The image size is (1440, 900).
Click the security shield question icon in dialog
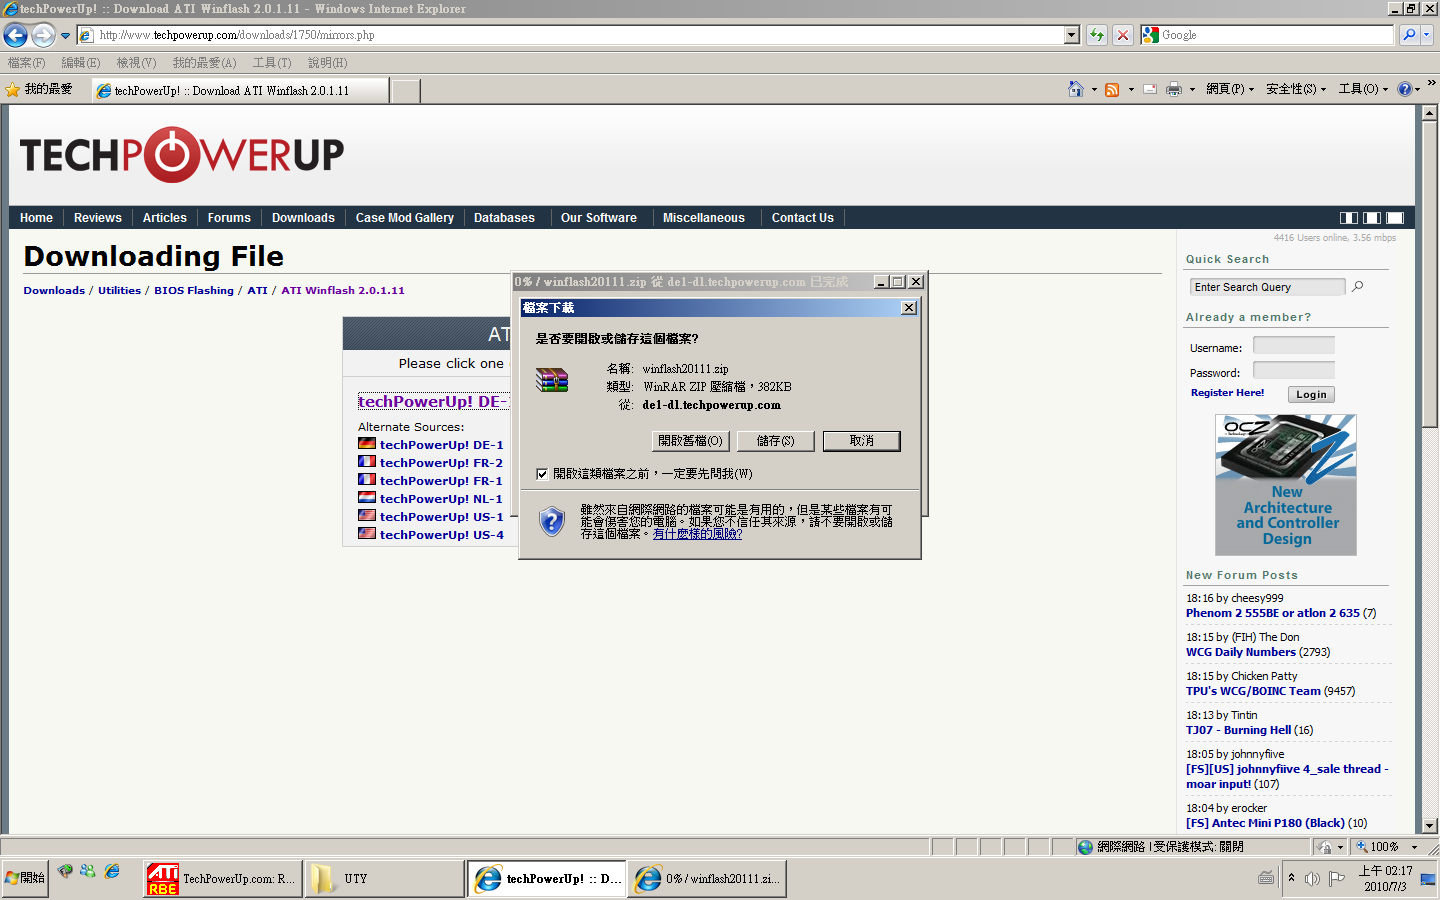(x=552, y=521)
